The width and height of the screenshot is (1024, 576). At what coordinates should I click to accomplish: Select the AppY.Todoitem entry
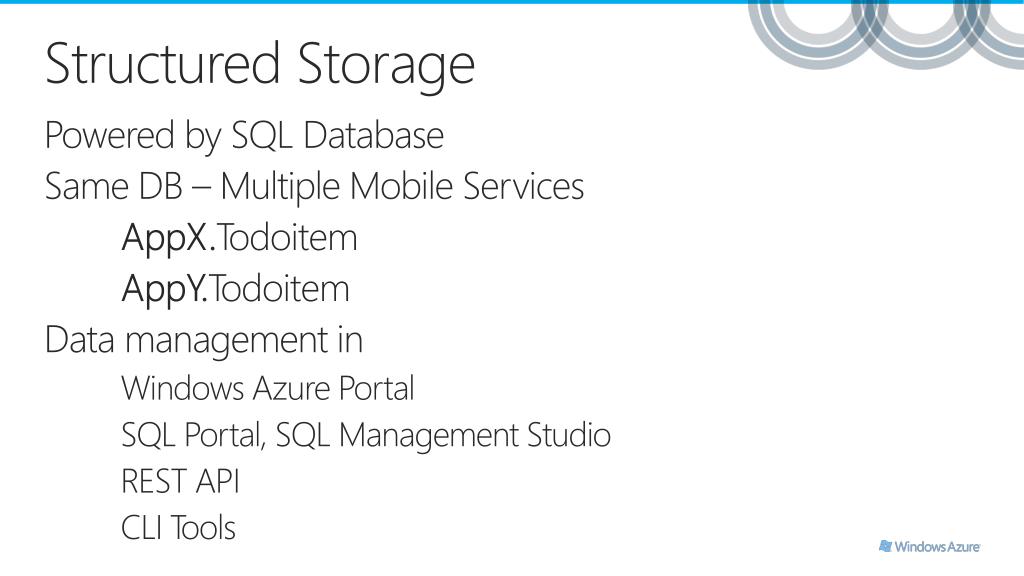236,289
